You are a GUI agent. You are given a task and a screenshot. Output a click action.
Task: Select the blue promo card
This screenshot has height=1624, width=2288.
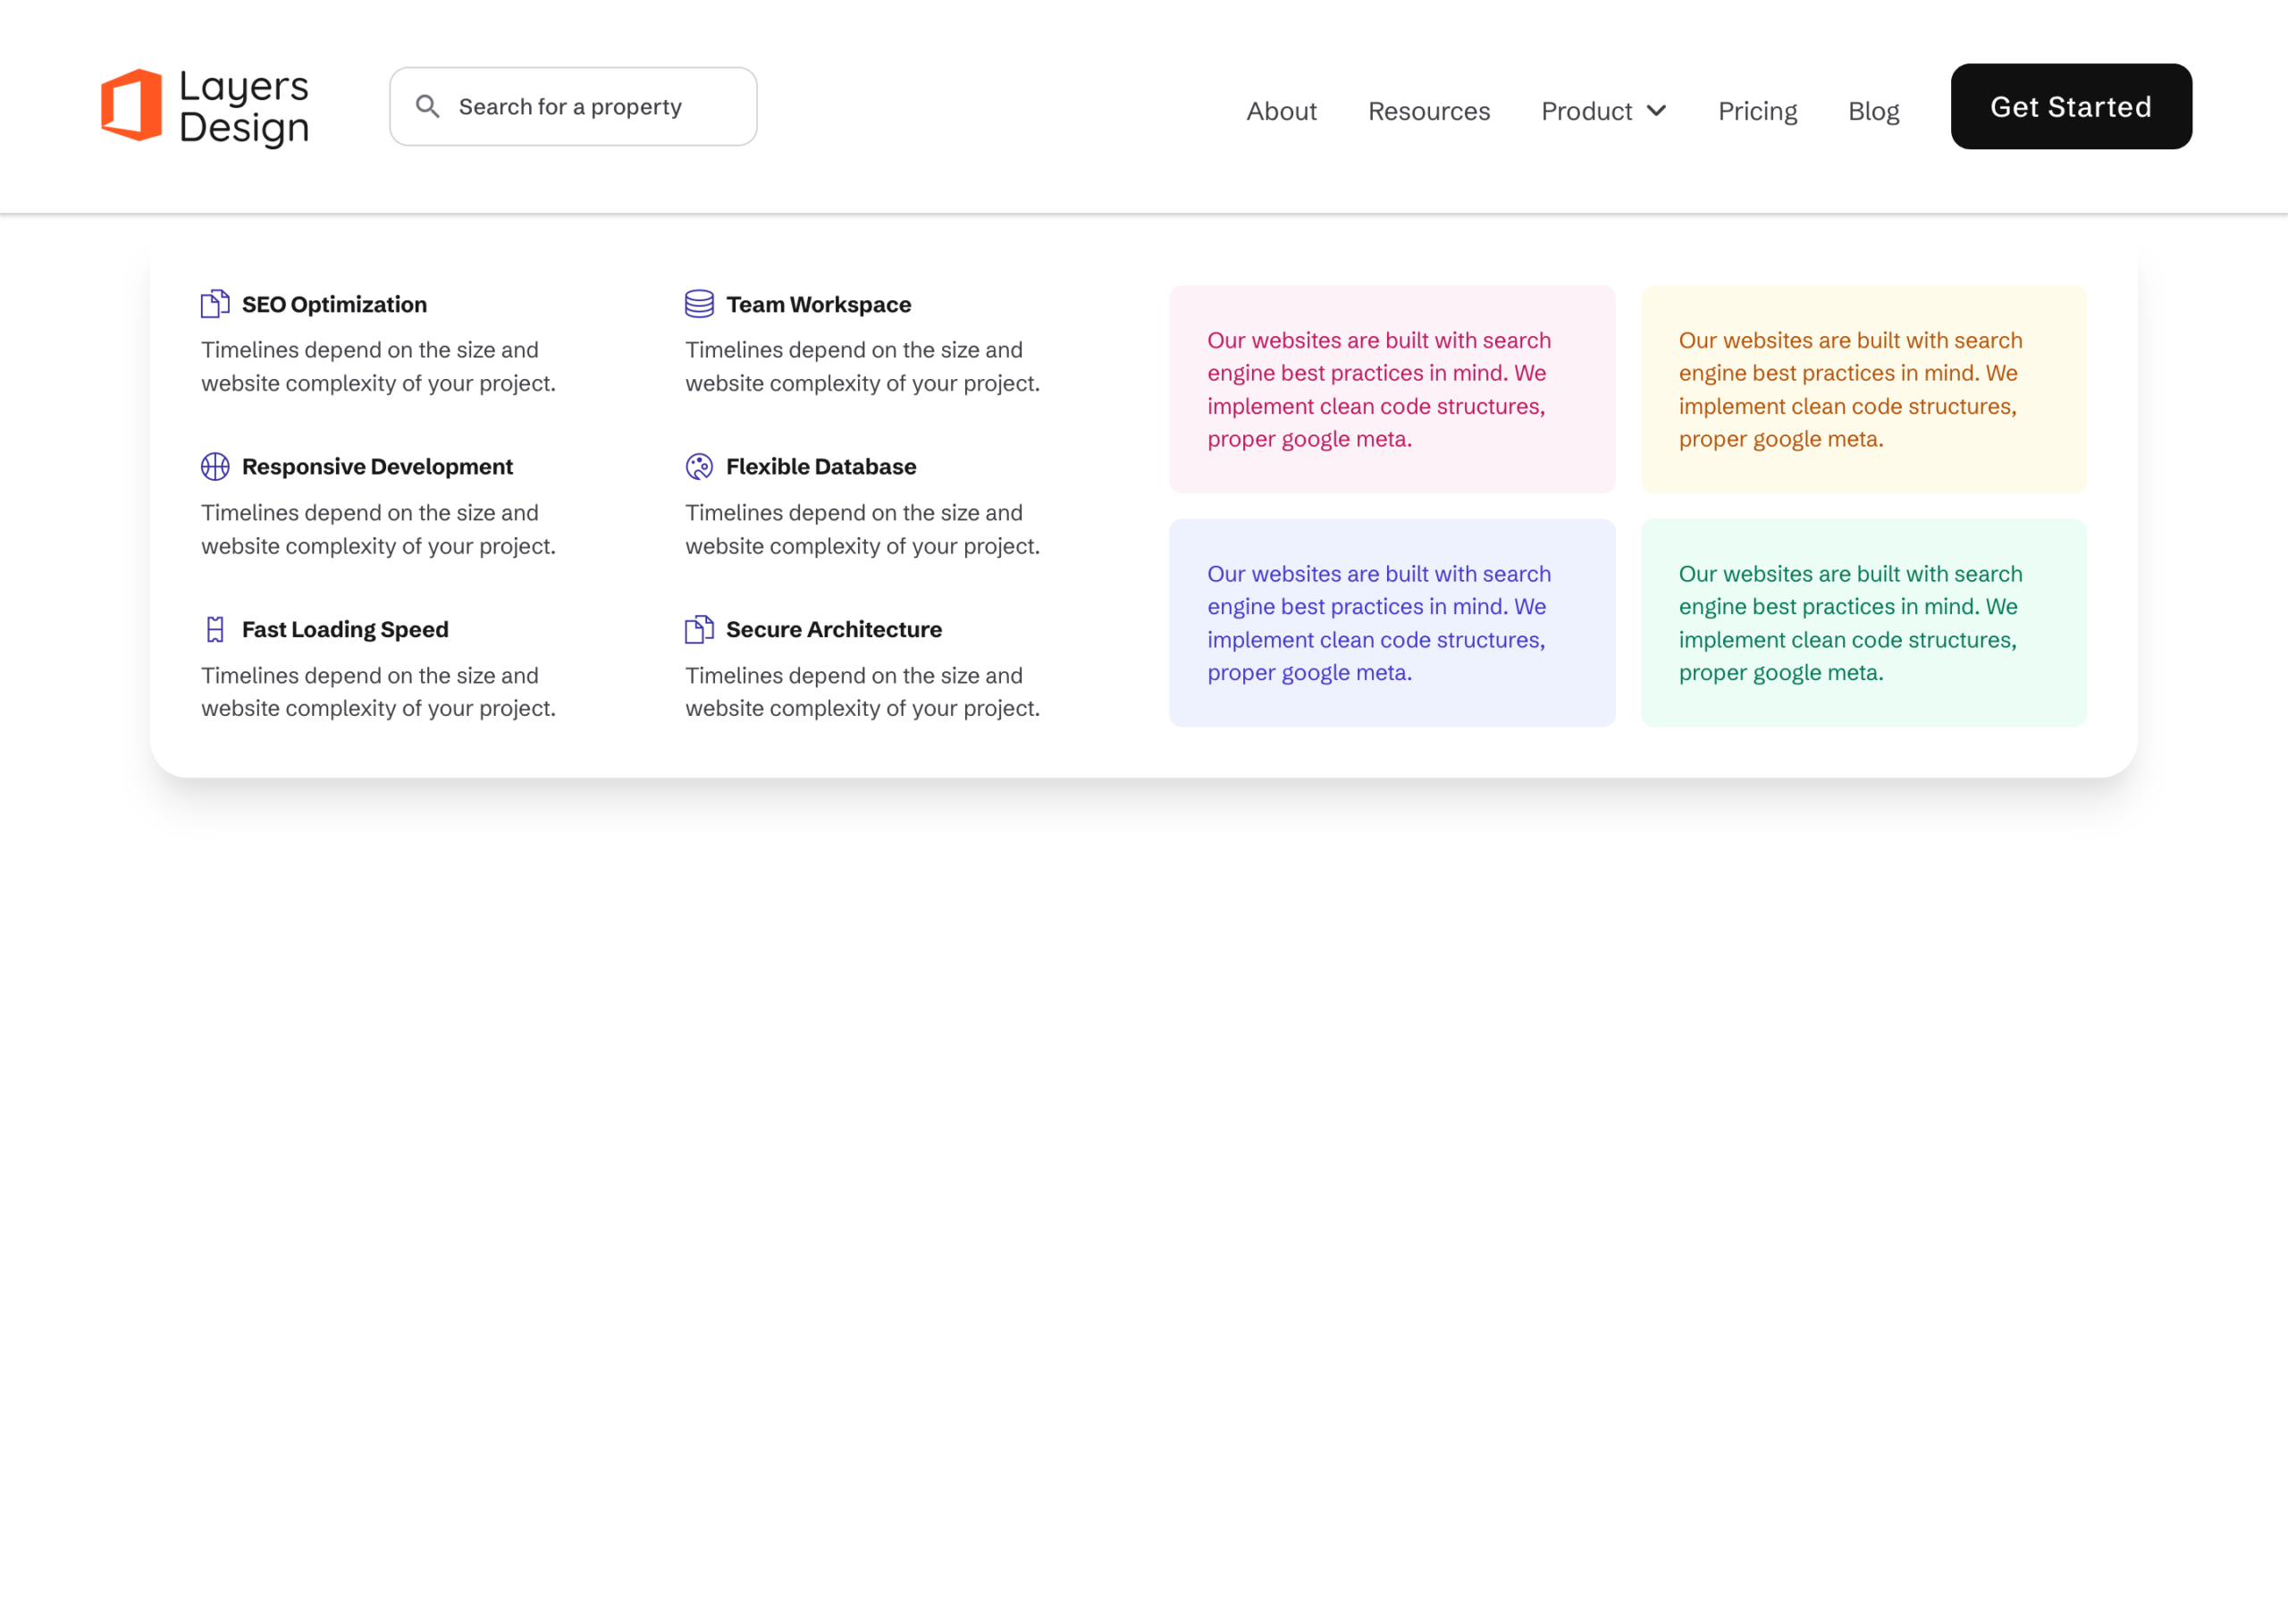point(1392,622)
